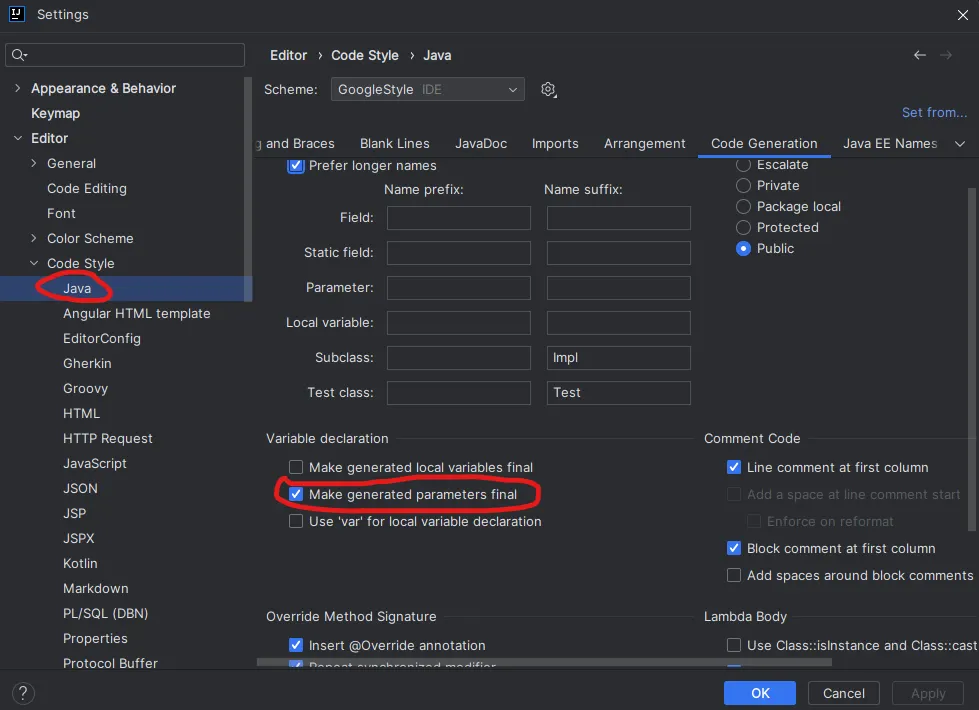Select the Public visibility radio button
Screen dimensions: 979x710
click(x=743, y=248)
